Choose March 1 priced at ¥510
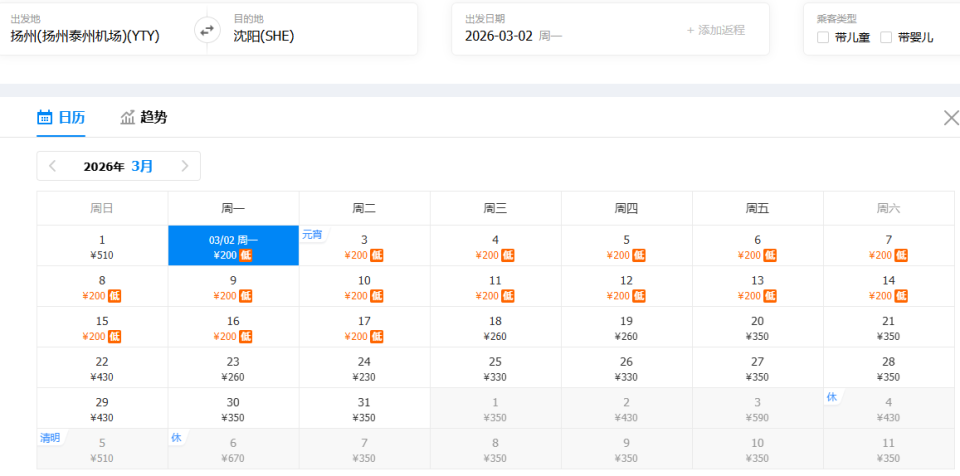Image resolution: width=960 pixels, height=476 pixels. point(102,246)
